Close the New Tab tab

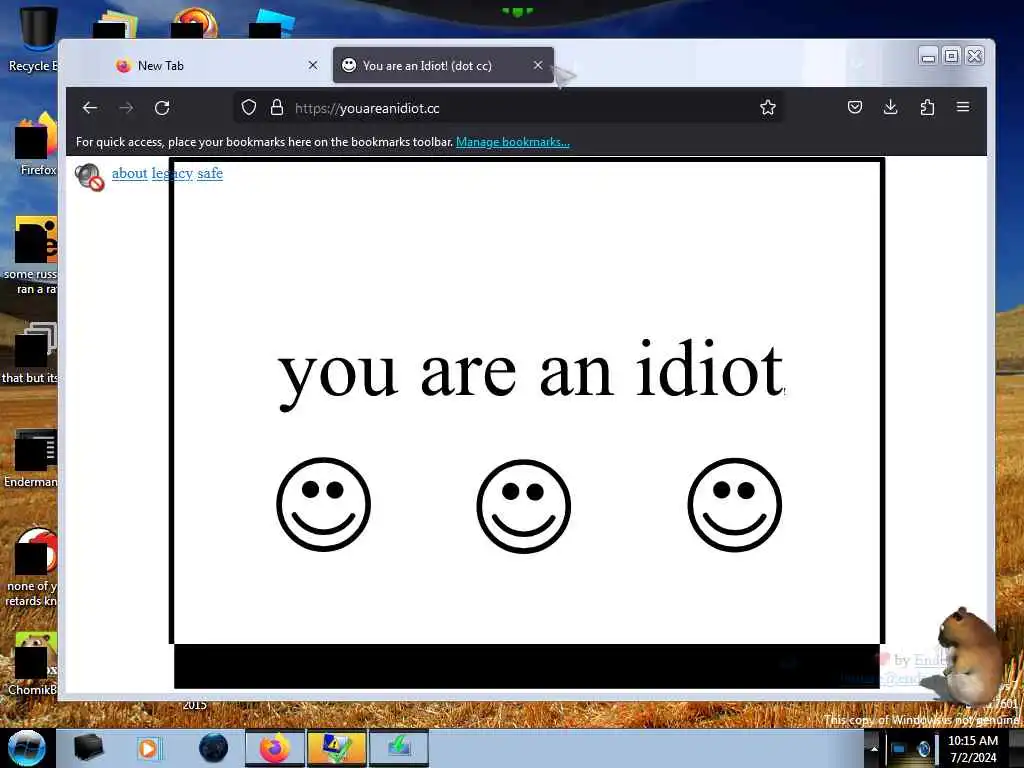pyautogui.click(x=313, y=65)
